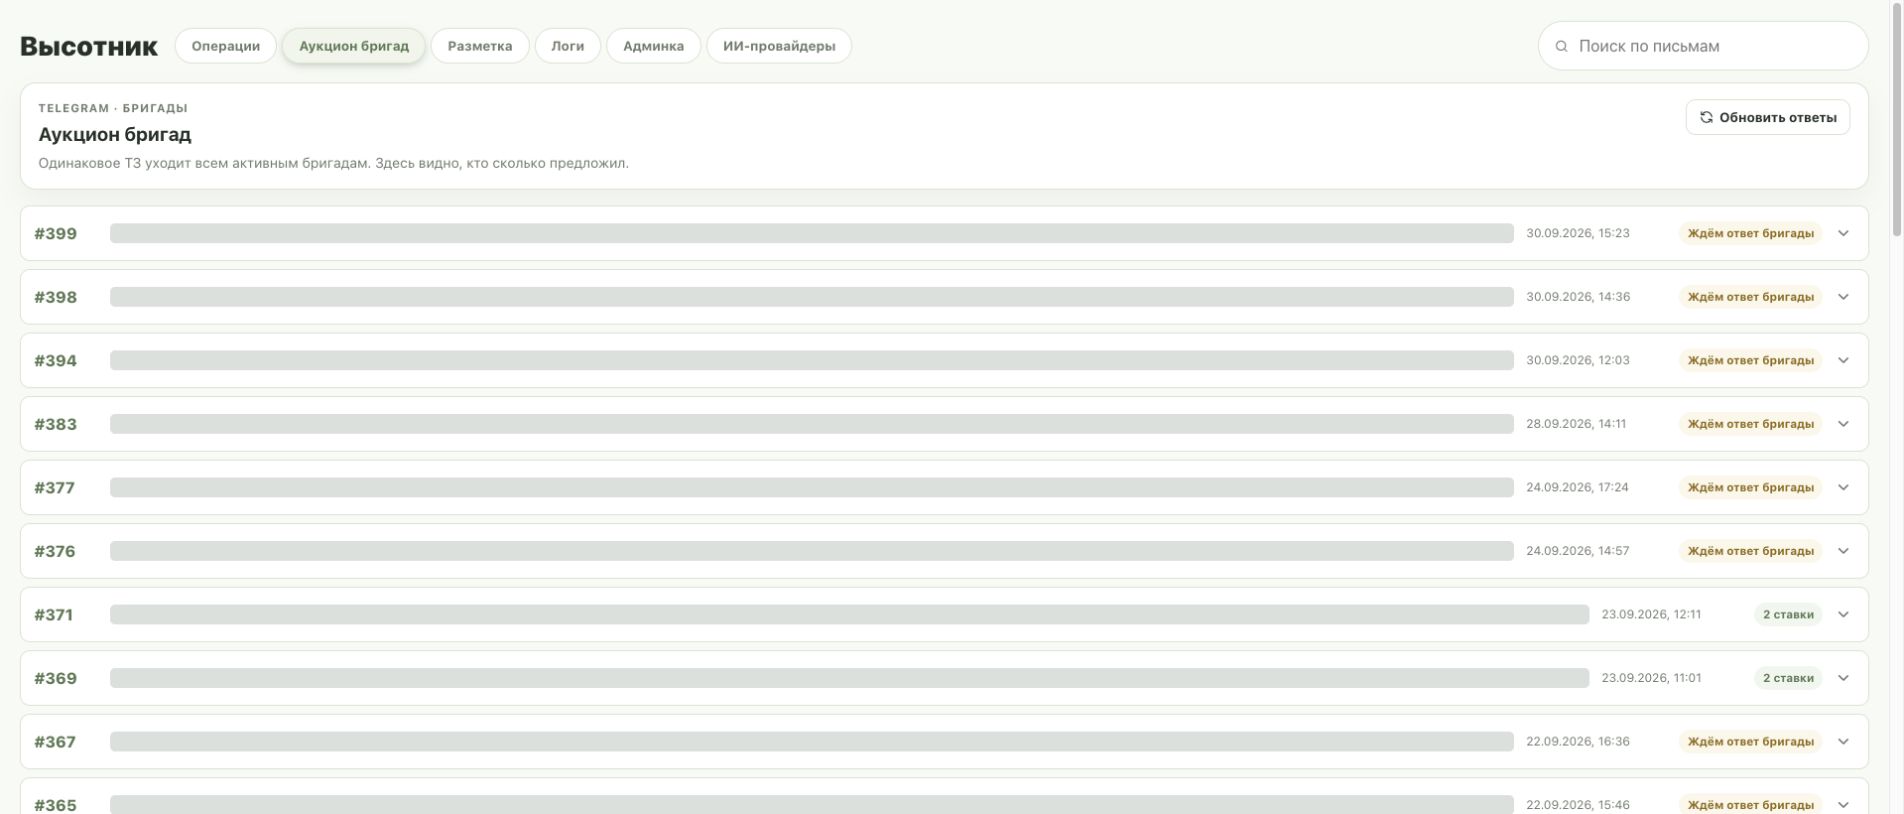The height and width of the screenshot is (814, 1904).
Task: Click Ждём ответ бригады badge on row #383
Action: 1751,424
